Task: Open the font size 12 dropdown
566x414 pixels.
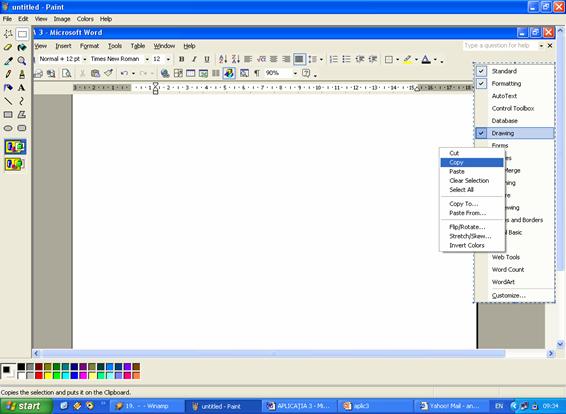Action: tap(168, 59)
